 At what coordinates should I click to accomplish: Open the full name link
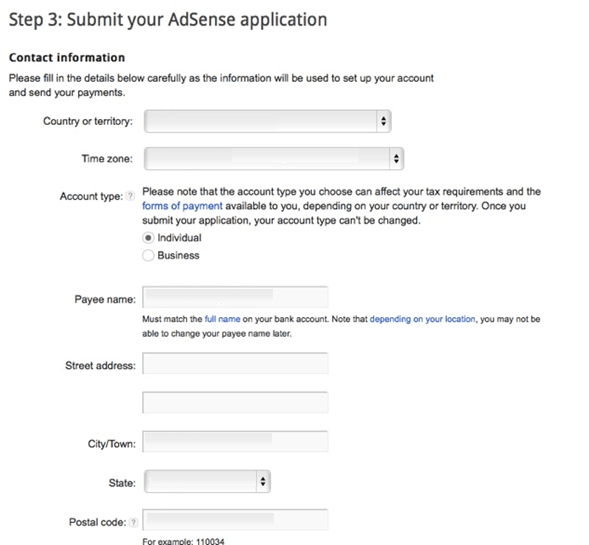pyautogui.click(x=222, y=319)
